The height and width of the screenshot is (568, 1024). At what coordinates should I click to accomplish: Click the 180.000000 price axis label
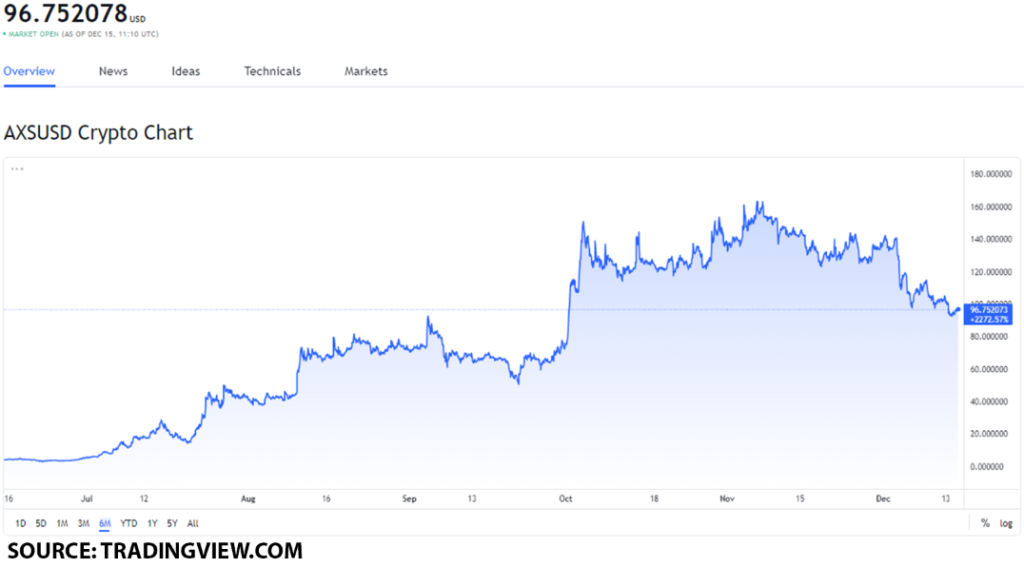pyautogui.click(x=991, y=174)
